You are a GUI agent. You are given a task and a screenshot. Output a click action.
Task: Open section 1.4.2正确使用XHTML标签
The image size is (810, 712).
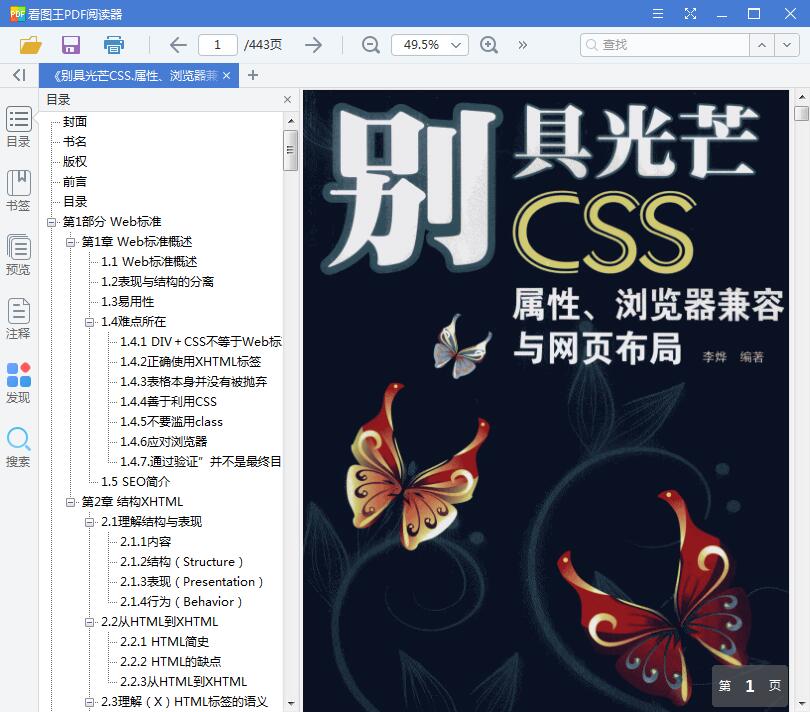click(191, 362)
